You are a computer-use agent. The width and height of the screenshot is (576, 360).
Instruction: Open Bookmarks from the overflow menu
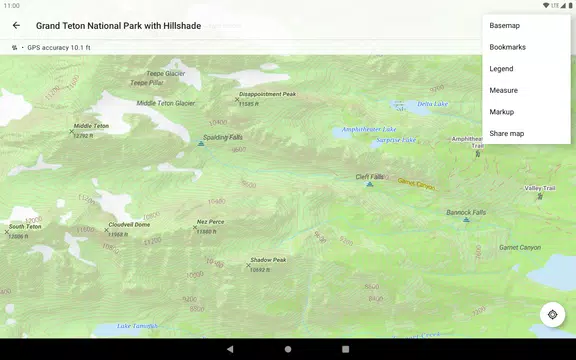coord(526,47)
